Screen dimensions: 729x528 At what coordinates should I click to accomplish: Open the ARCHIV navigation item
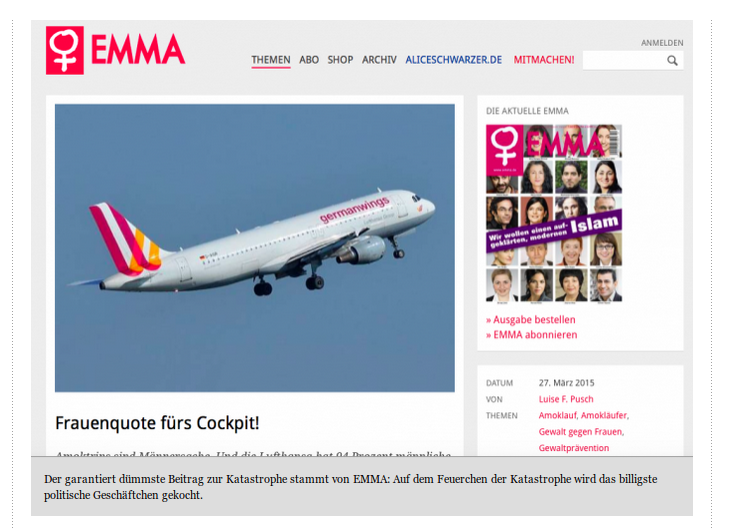tap(379, 60)
